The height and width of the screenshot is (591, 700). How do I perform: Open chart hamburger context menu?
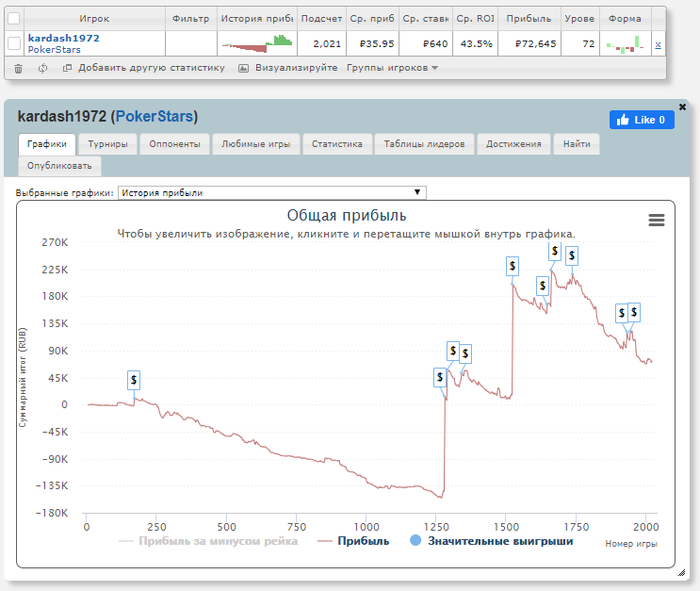coord(656,220)
